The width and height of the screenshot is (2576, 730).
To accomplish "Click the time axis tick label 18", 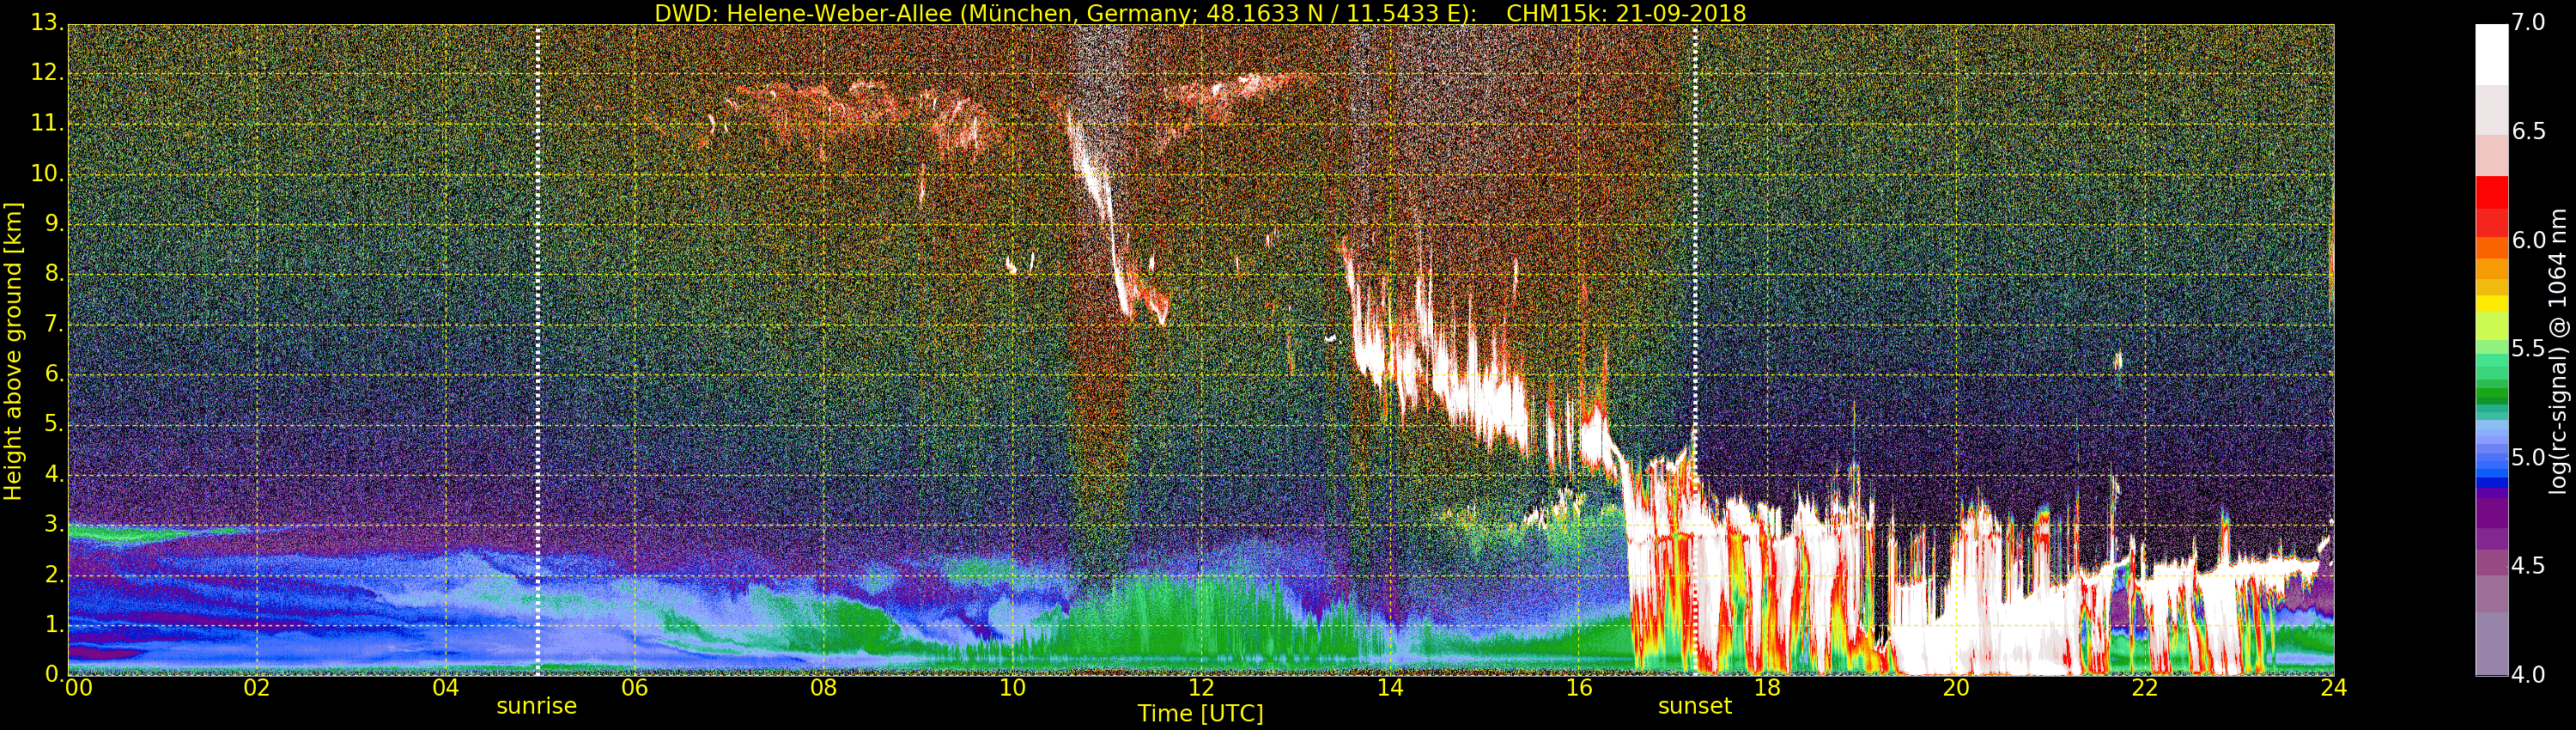I will pyautogui.click(x=1768, y=688).
